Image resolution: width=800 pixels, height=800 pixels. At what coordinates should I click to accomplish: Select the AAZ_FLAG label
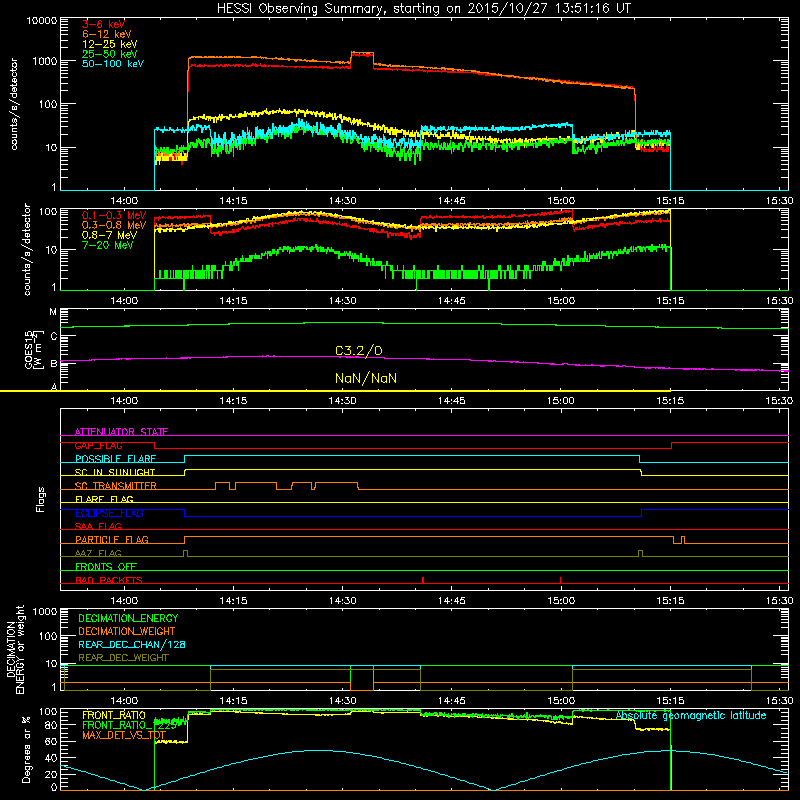[98, 553]
